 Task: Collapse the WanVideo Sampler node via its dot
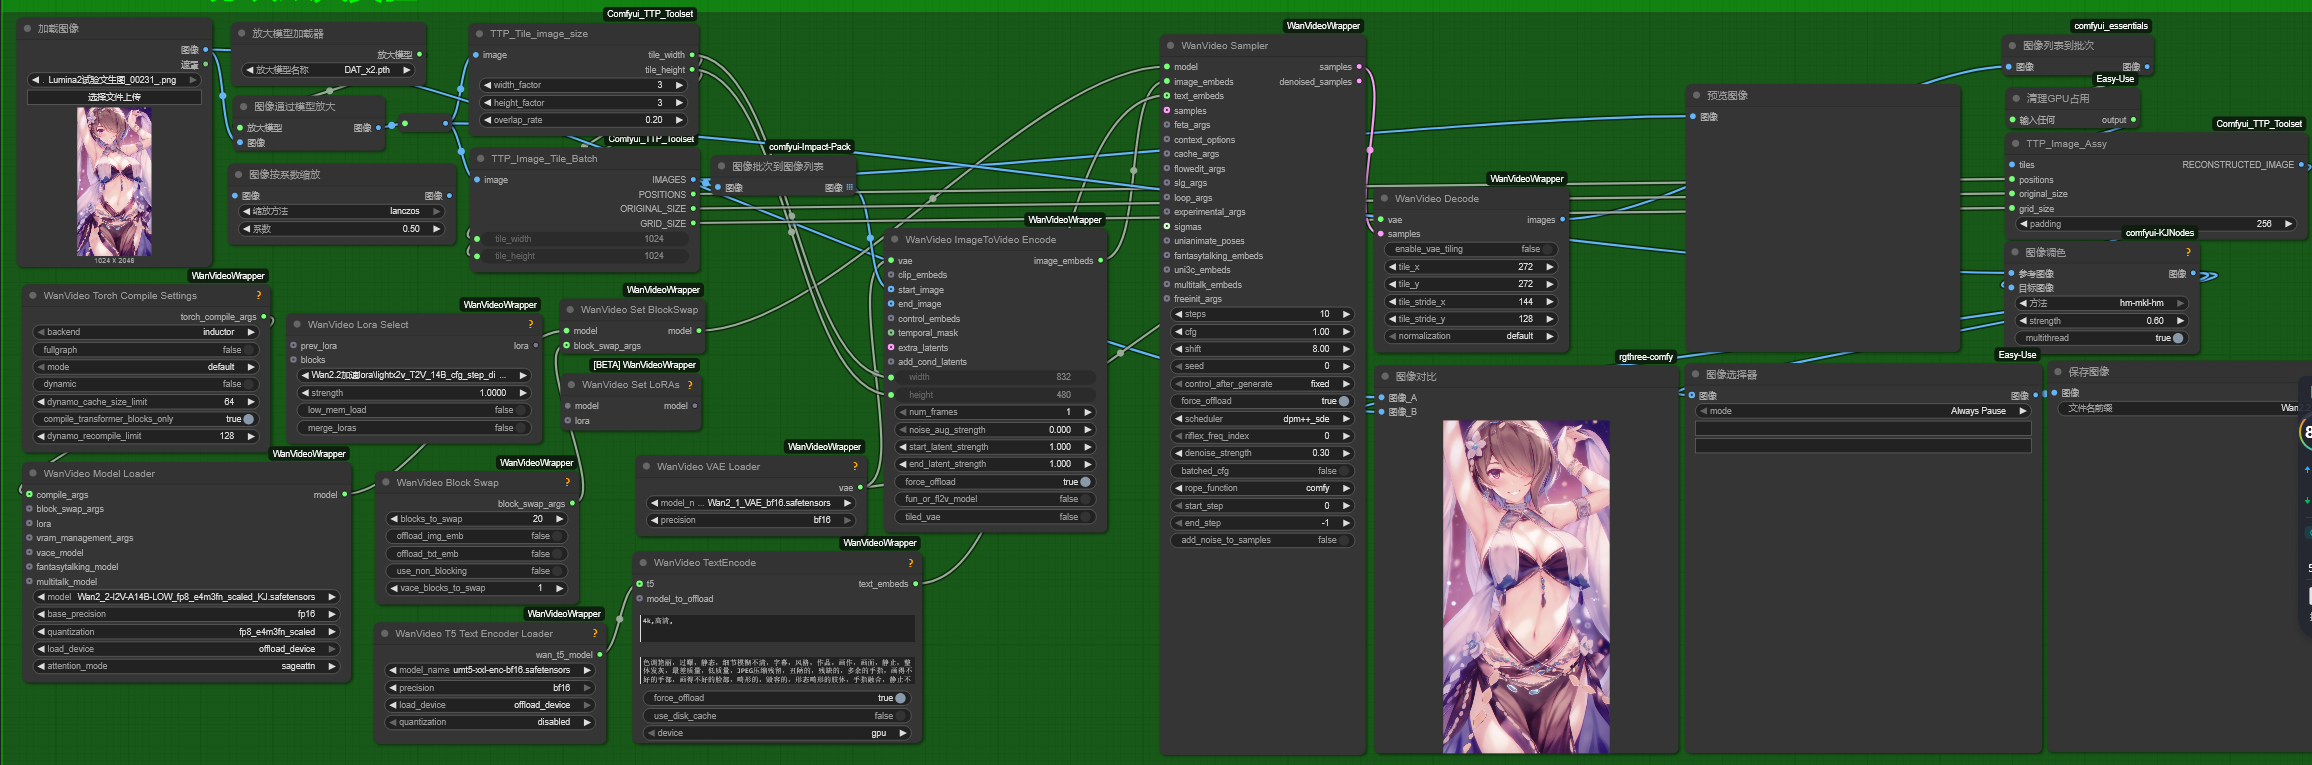point(1170,46)
